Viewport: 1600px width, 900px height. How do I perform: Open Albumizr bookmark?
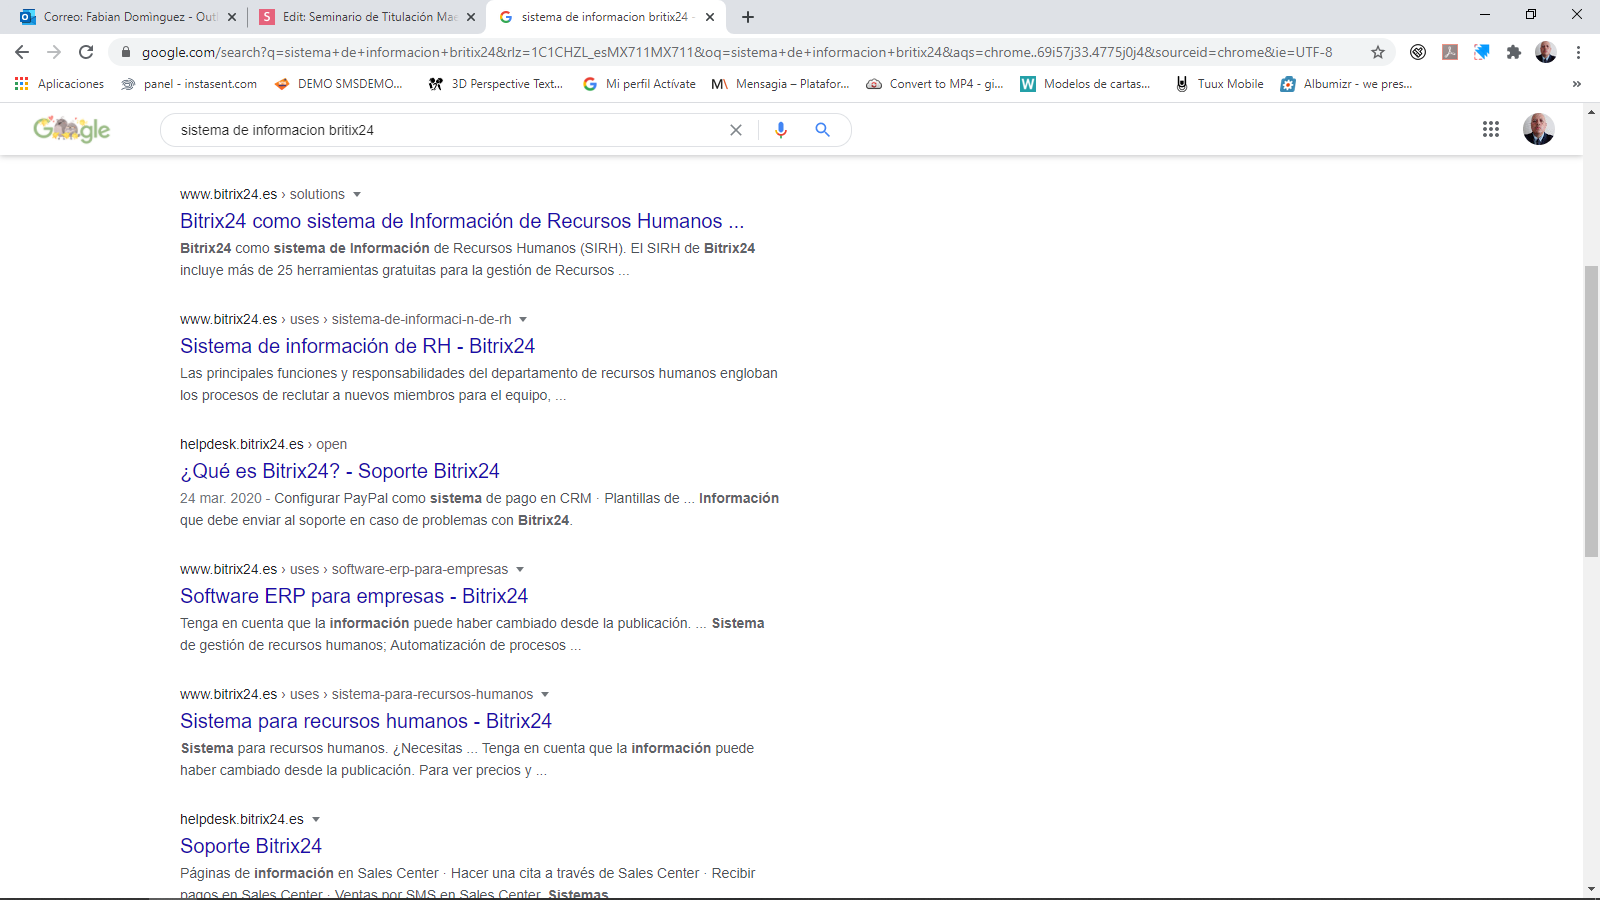click(x=1346, y=84)
